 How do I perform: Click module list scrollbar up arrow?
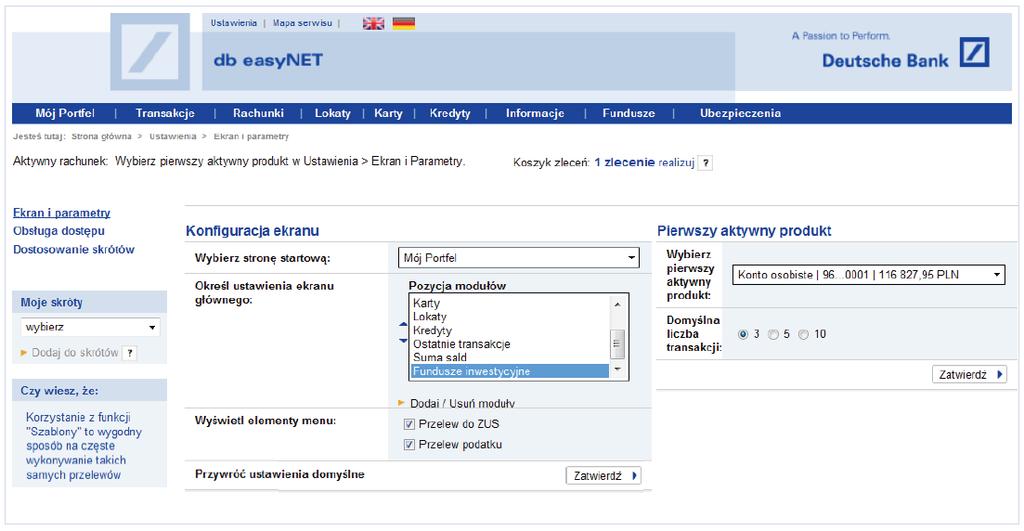[x=618, y=304]
